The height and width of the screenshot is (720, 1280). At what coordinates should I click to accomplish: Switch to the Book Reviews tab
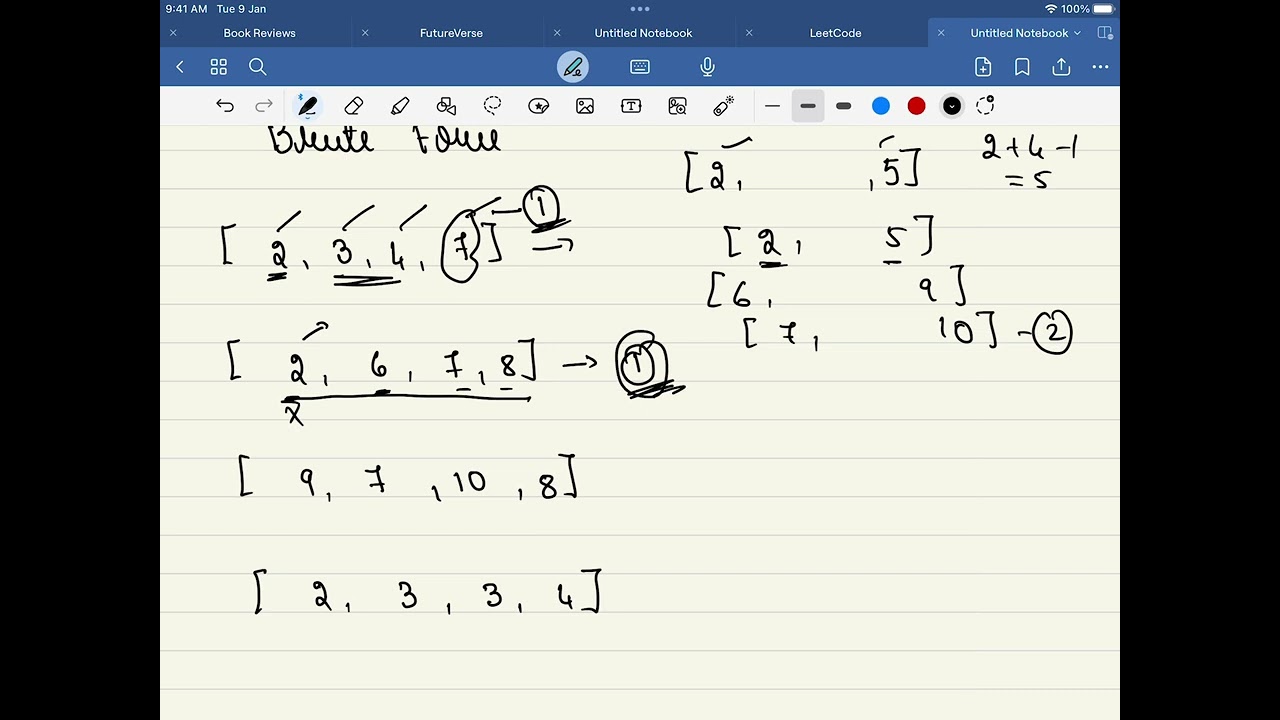pyautogui.click(x=259, y=33)
